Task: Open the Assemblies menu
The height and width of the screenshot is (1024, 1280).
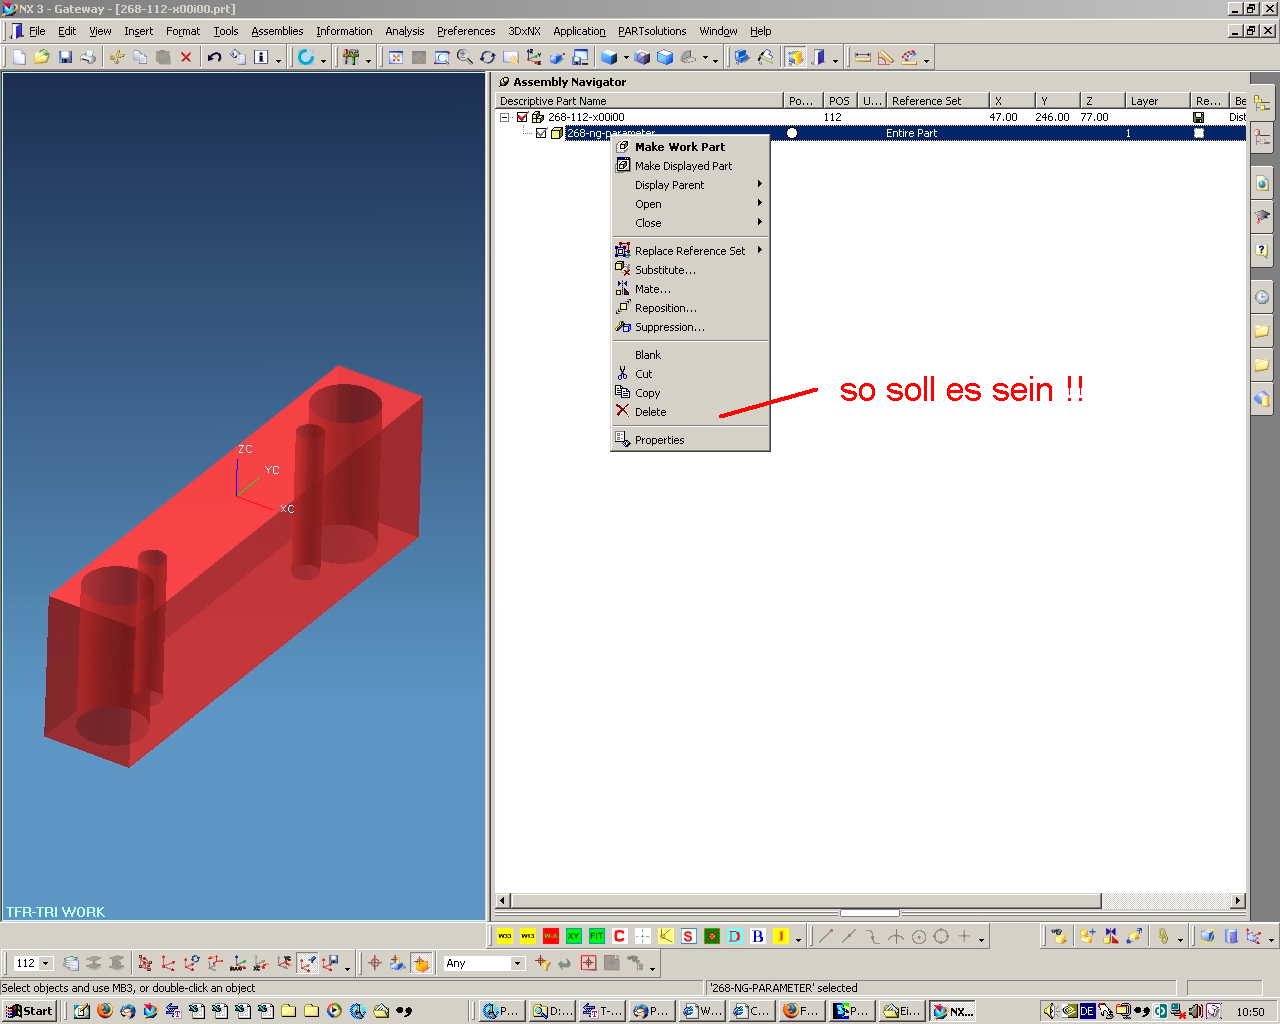Action: (x=277, y=31)
